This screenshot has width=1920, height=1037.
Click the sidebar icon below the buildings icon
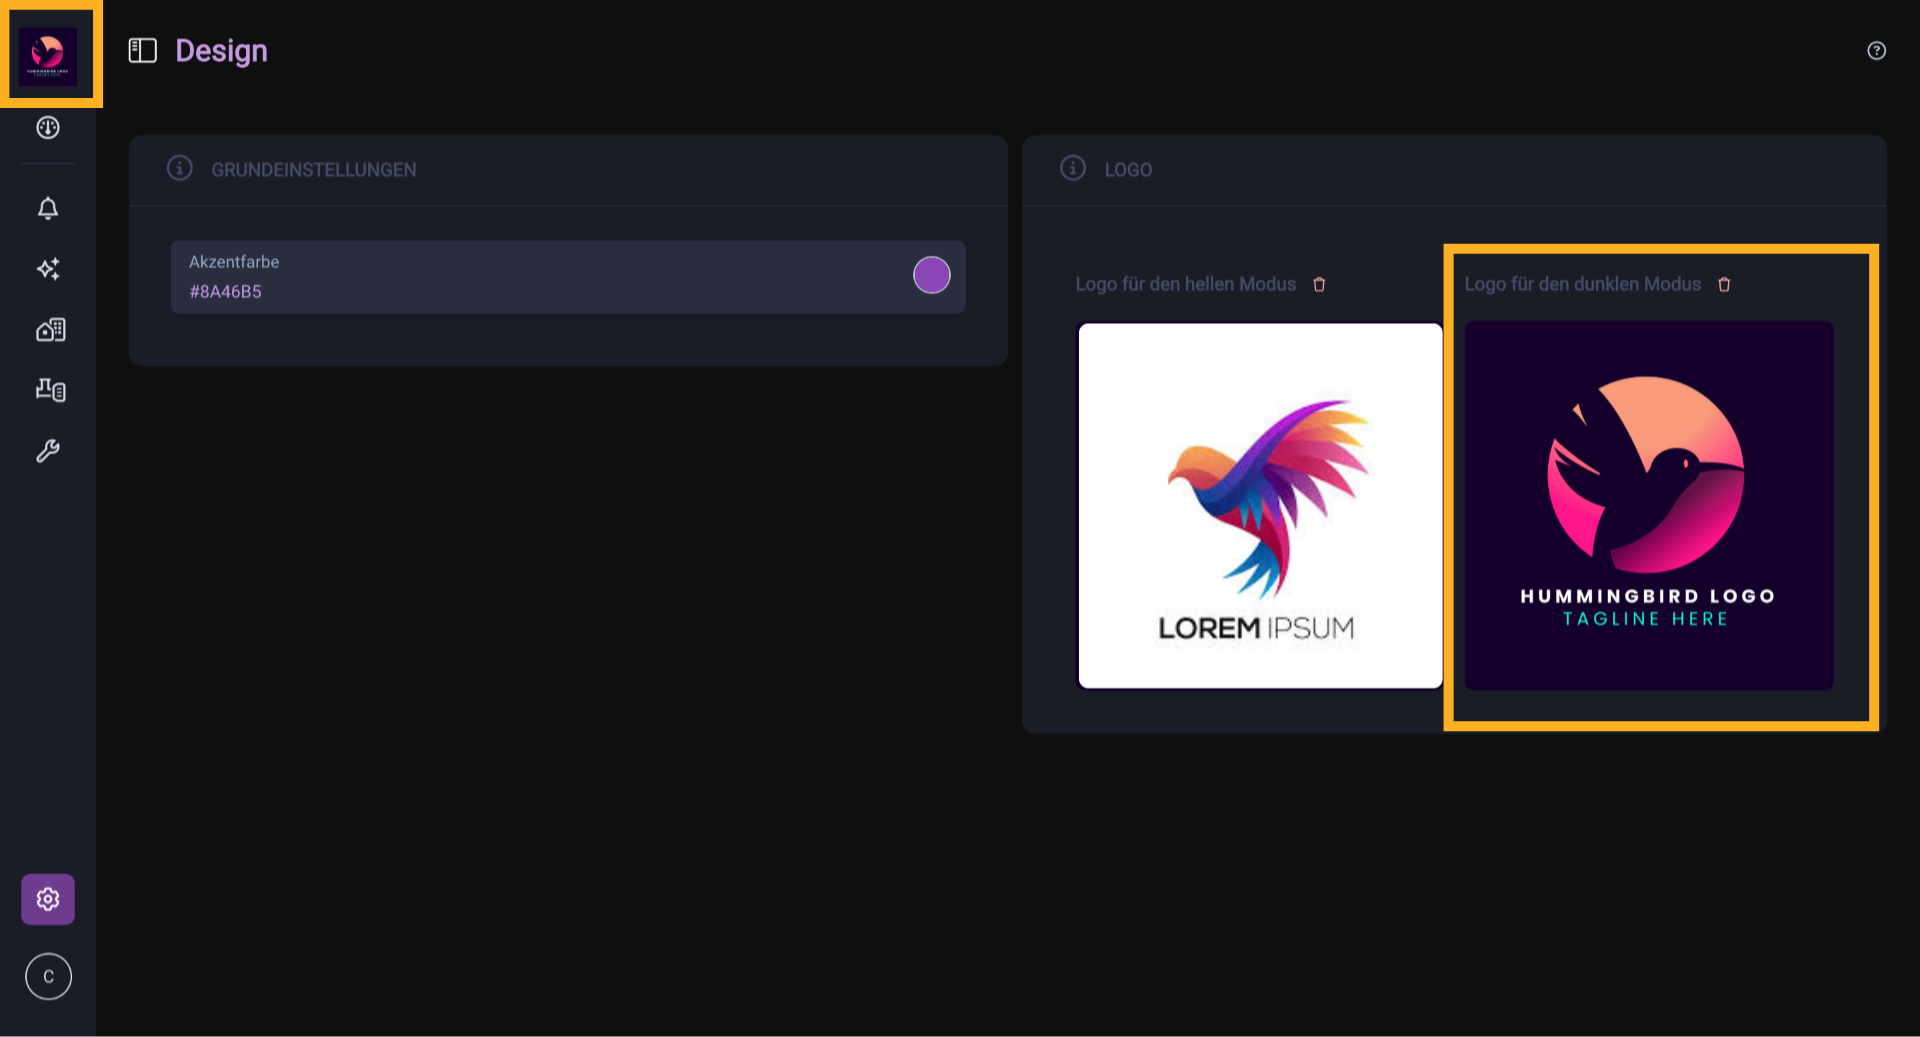click(x=50, y=390)
